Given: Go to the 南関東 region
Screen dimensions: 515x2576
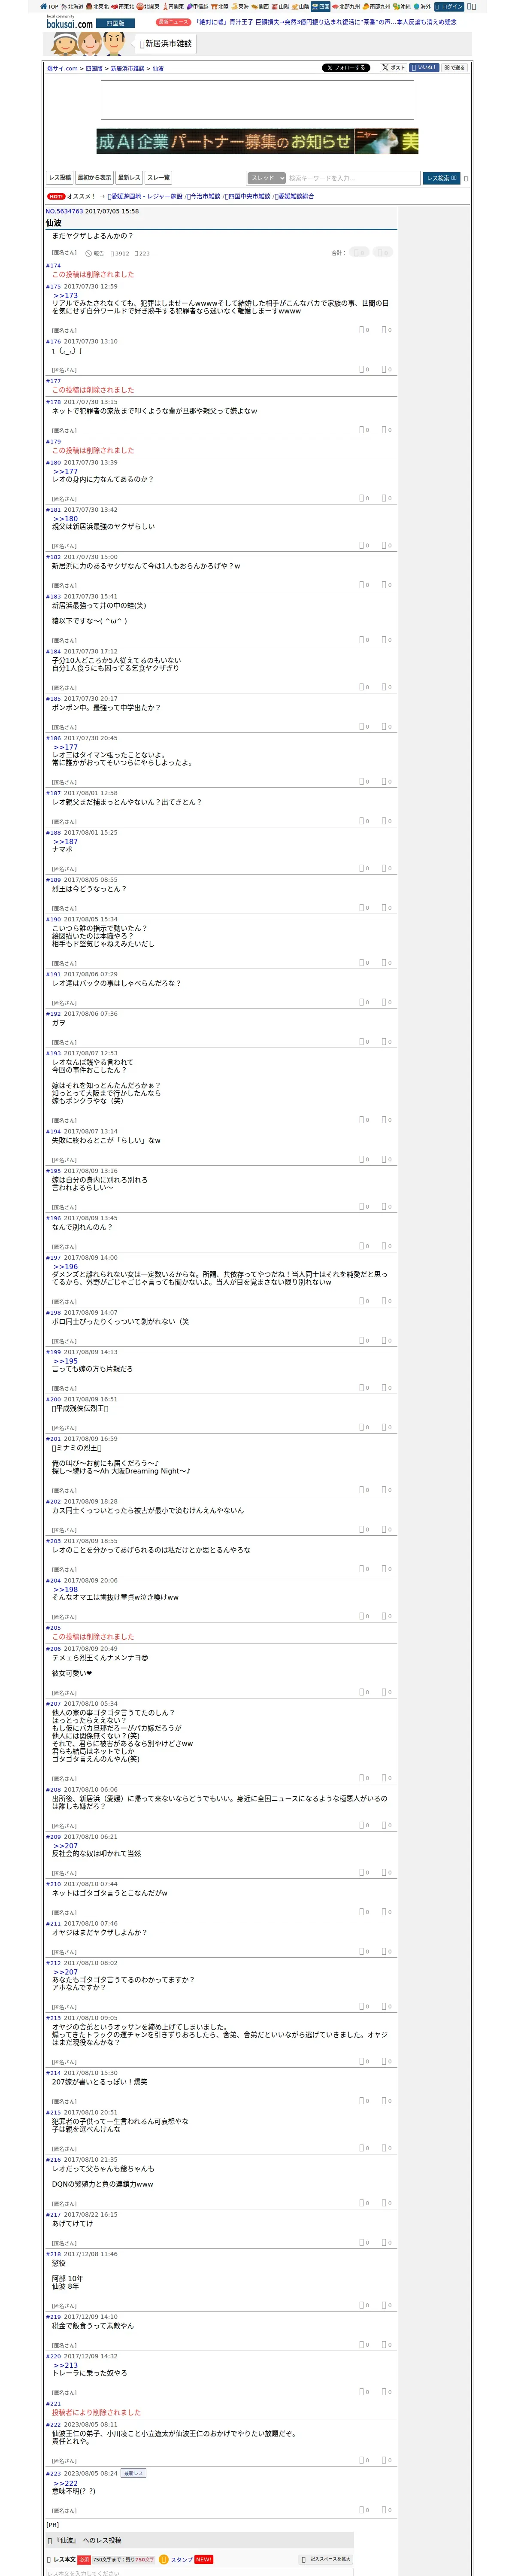Looking at the screenshot, I should [x=173, y=6].
